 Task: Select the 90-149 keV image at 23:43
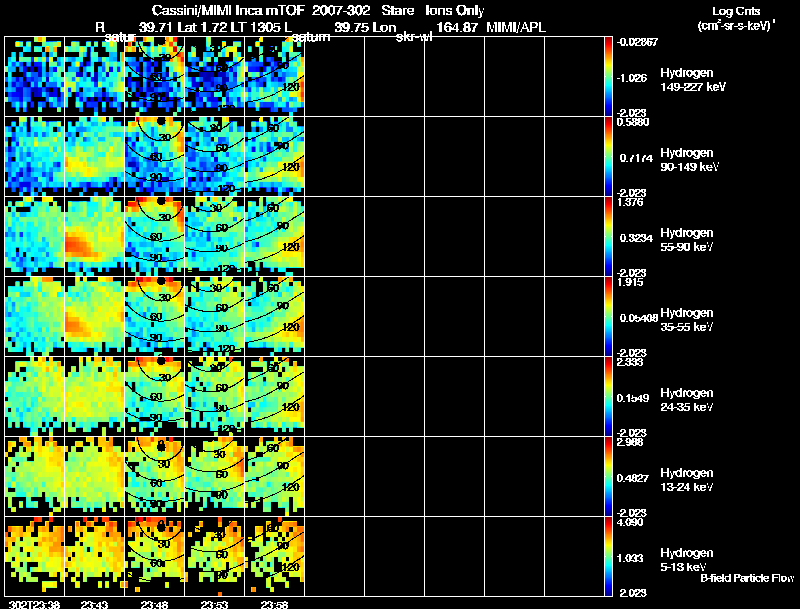94,157
